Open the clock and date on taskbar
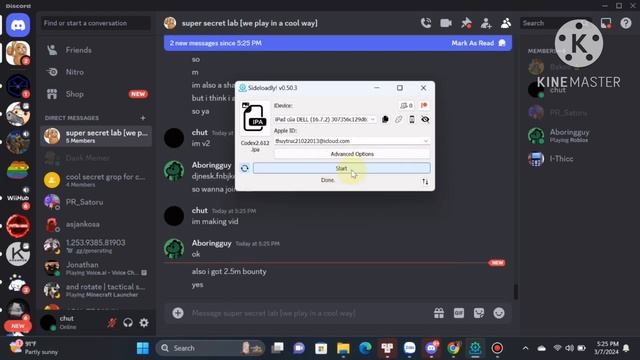Viewport: 640px width, 360px height. point(607,348)
